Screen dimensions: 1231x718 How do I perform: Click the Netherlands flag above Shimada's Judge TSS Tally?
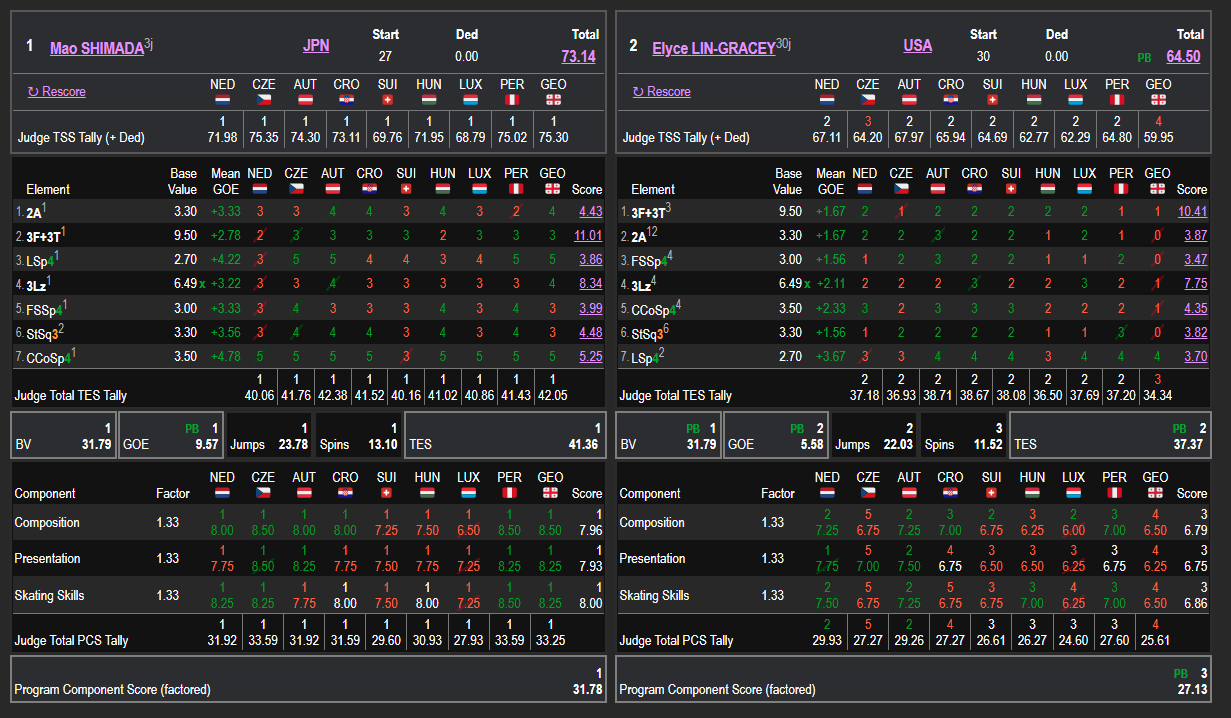tap(223, 100)
